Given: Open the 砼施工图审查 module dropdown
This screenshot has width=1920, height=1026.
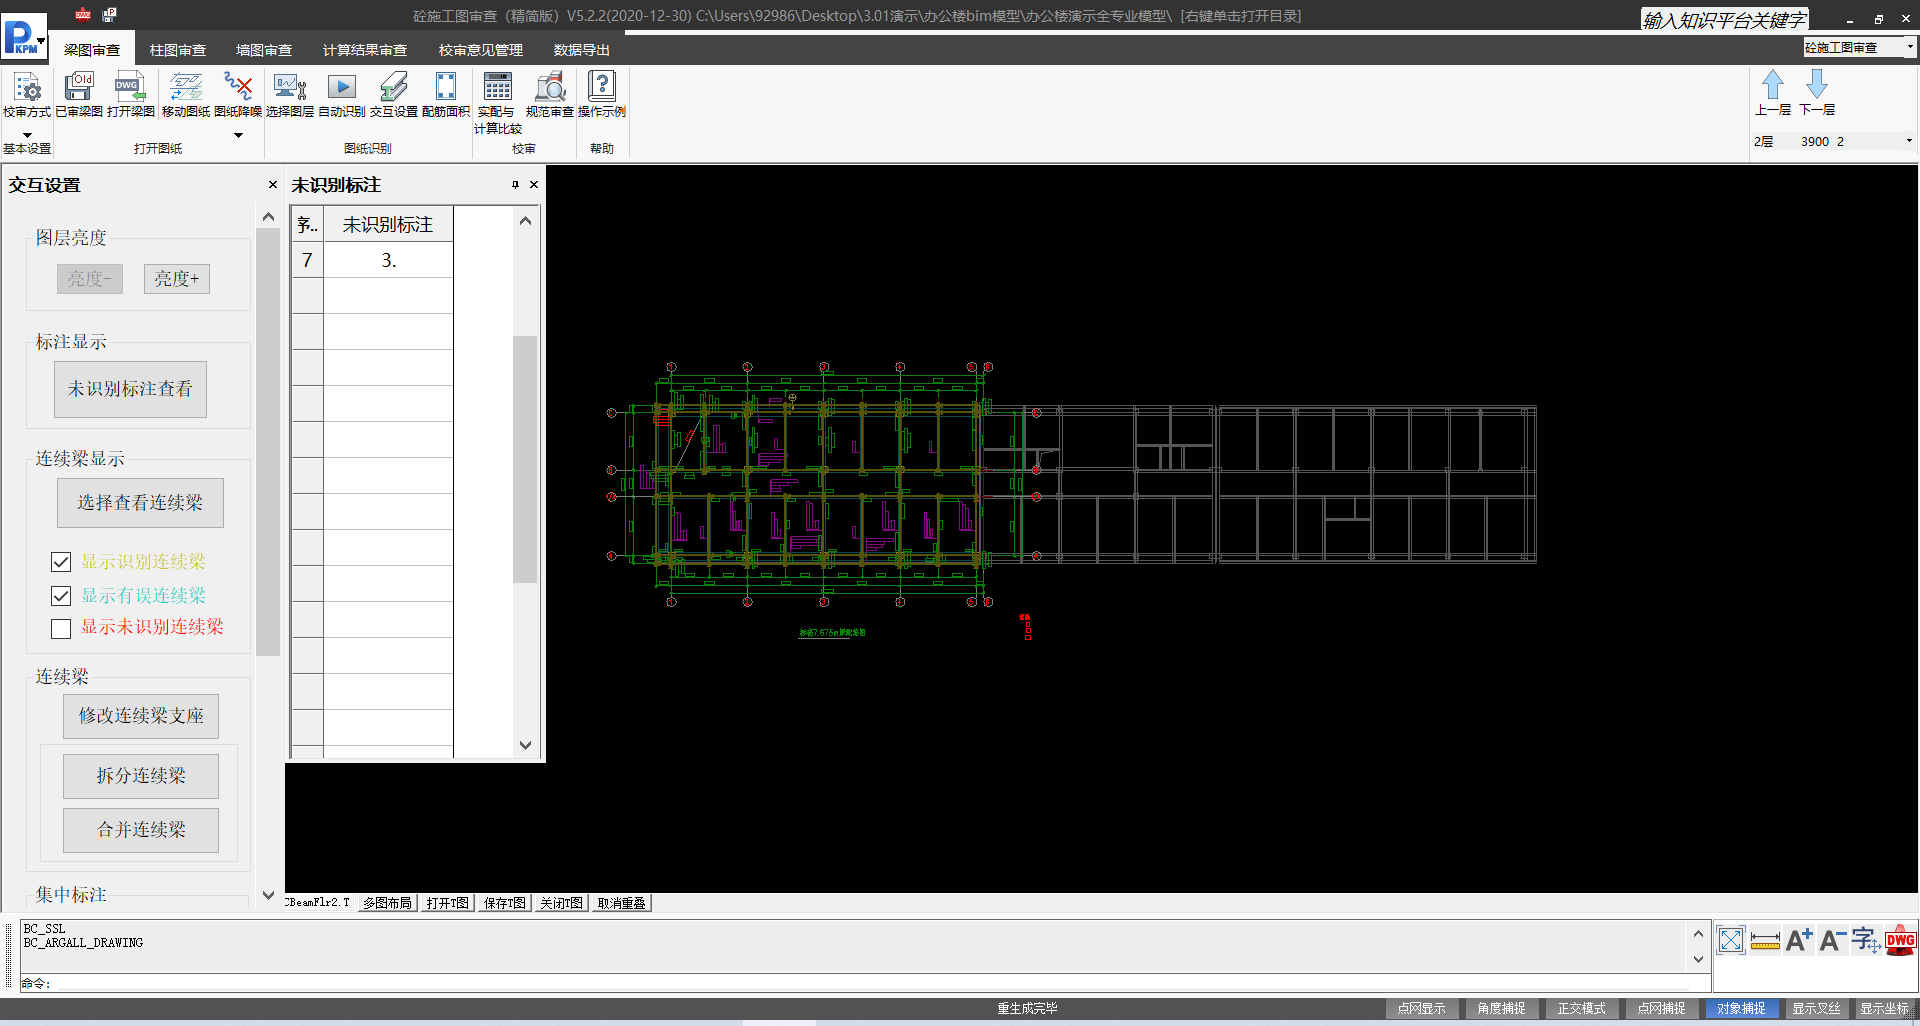Looking at the screenshot, I should click(x=1909, y=47).
